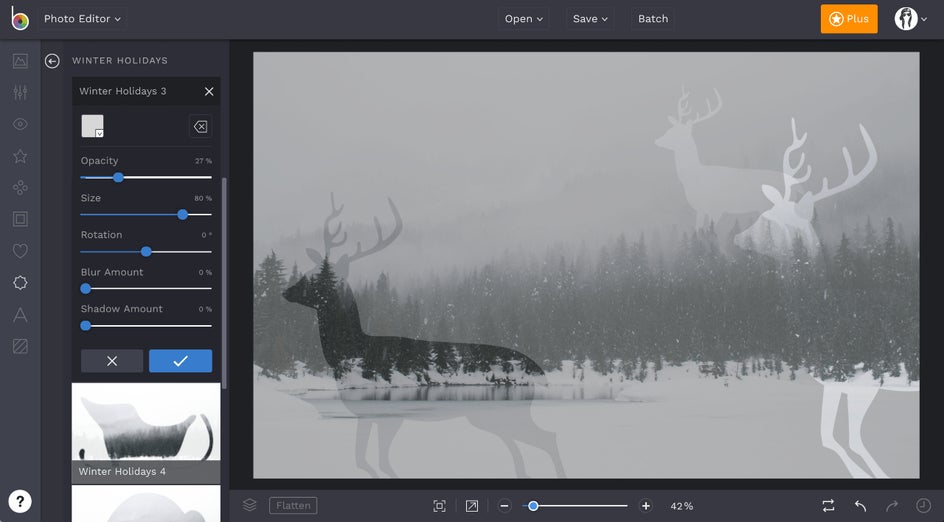Click the compare original swap icon
Image resolution: width=944 pixels, height=522 pixels.
click(828, 506)
